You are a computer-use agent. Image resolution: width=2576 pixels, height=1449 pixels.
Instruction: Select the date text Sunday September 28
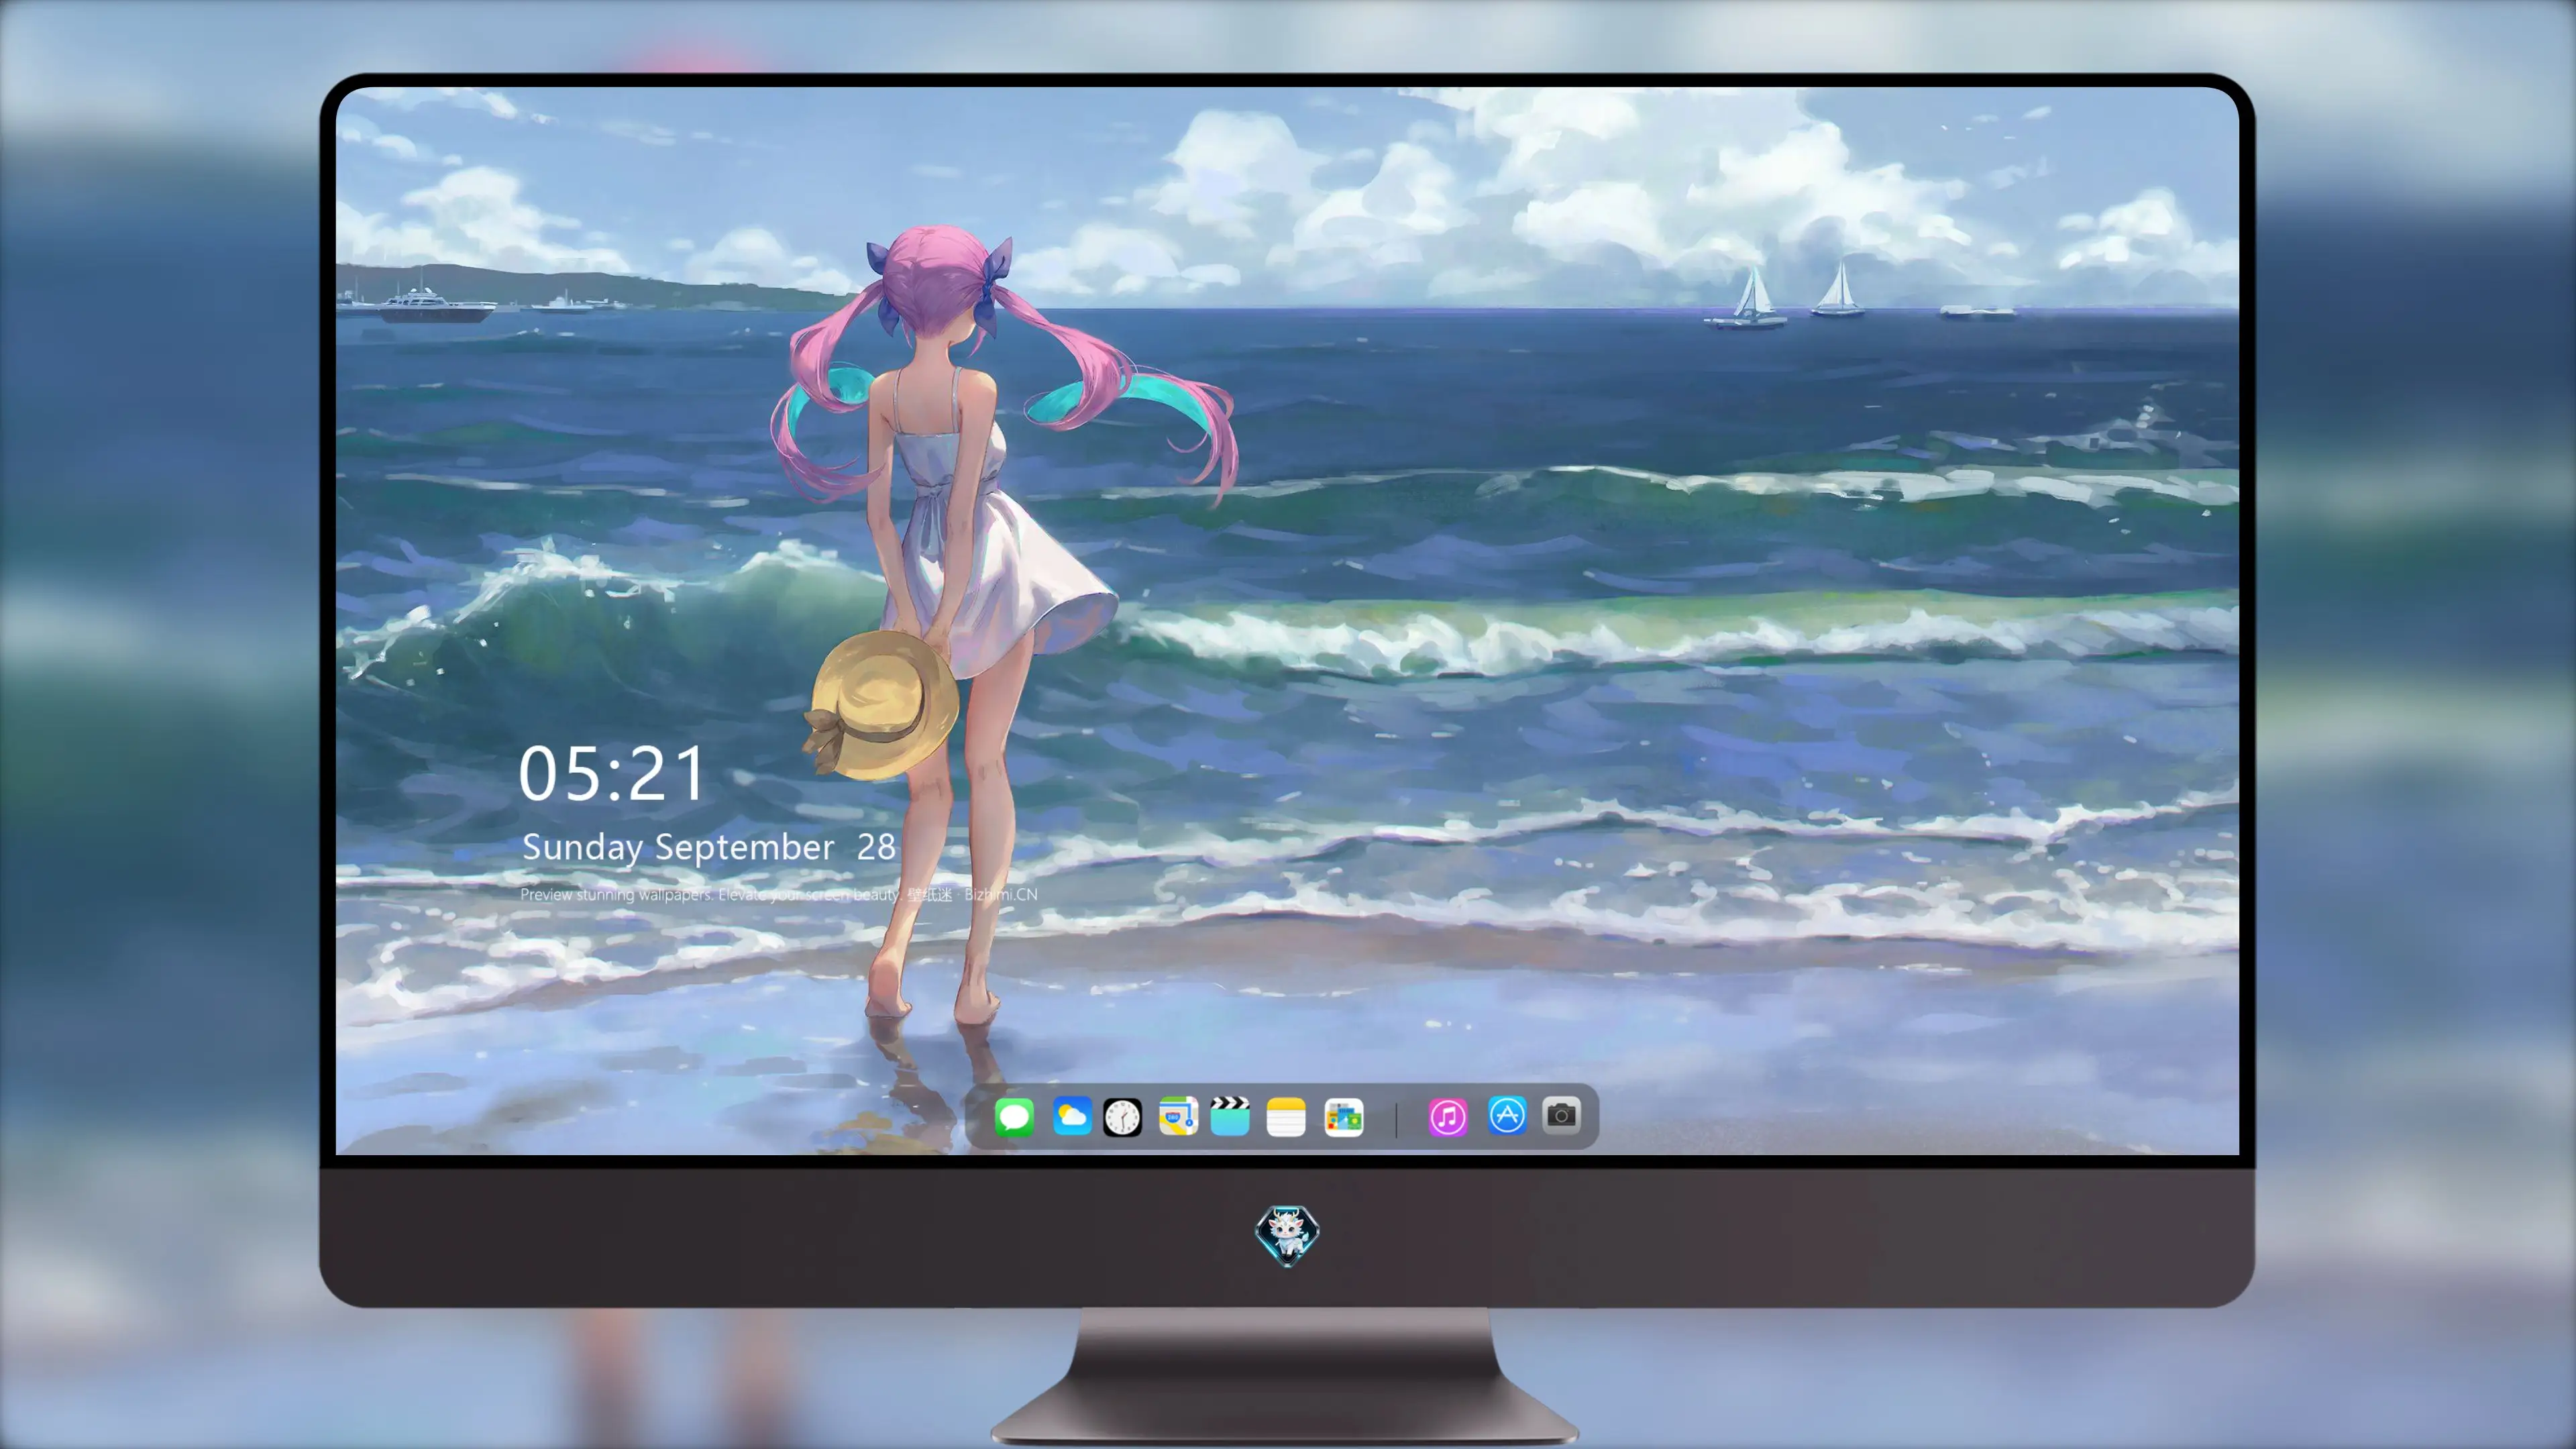coord(709,847)
